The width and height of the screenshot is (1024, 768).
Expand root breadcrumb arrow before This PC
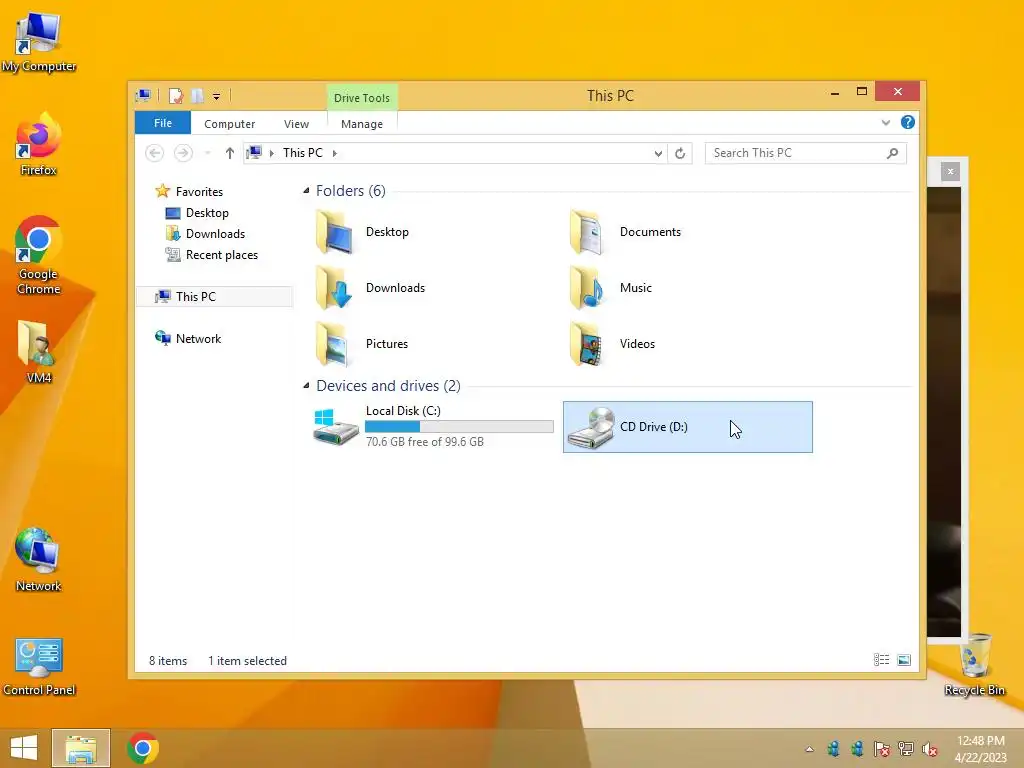(272, 153)
